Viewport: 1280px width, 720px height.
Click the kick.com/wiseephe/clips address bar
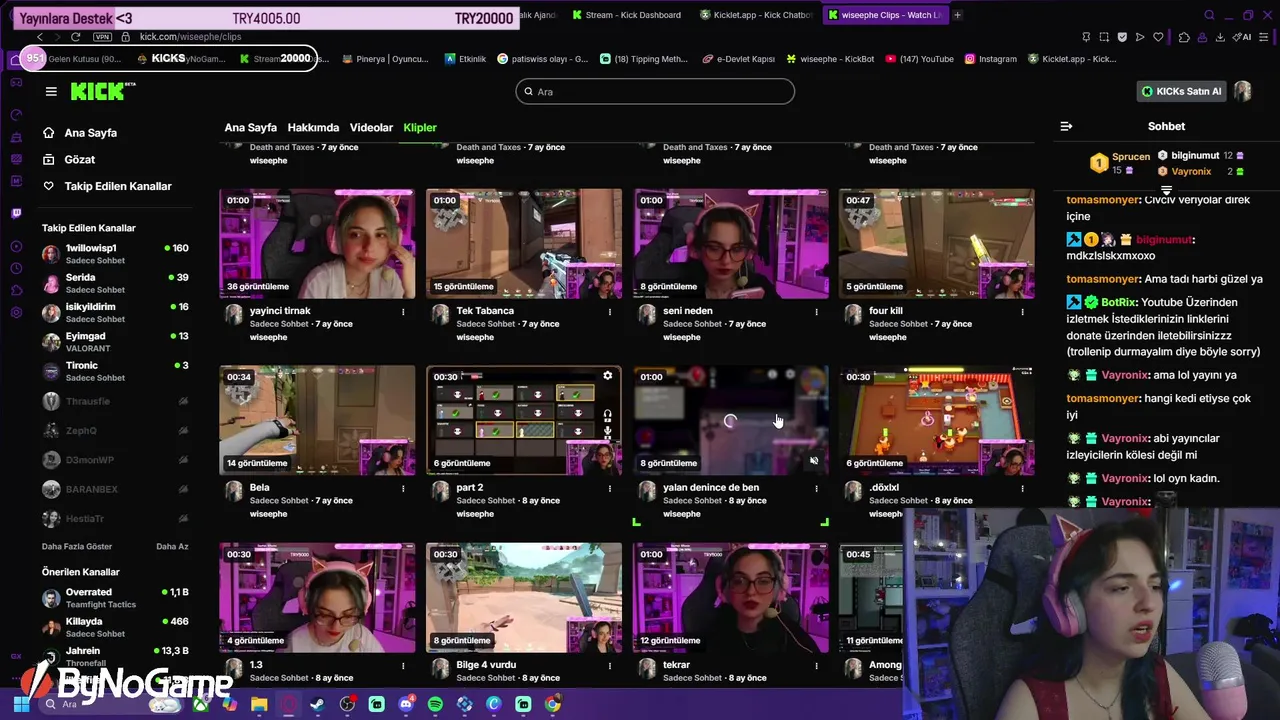pyautogui.click(x=191, y=37)
